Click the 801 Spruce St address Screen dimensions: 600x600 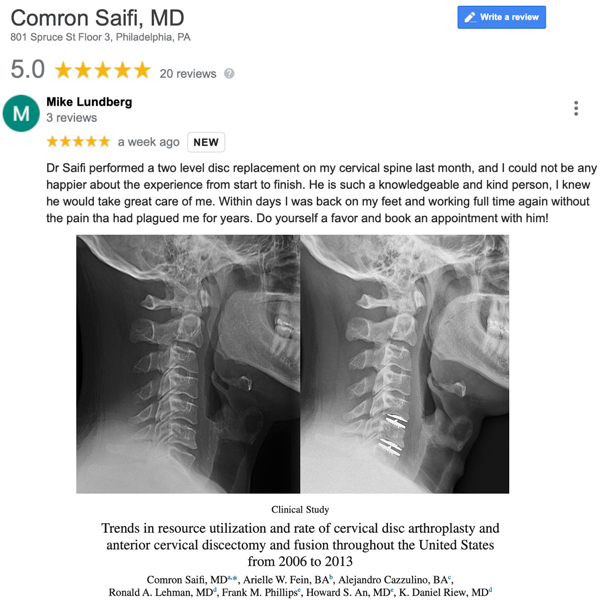click(x=100, y=37)
